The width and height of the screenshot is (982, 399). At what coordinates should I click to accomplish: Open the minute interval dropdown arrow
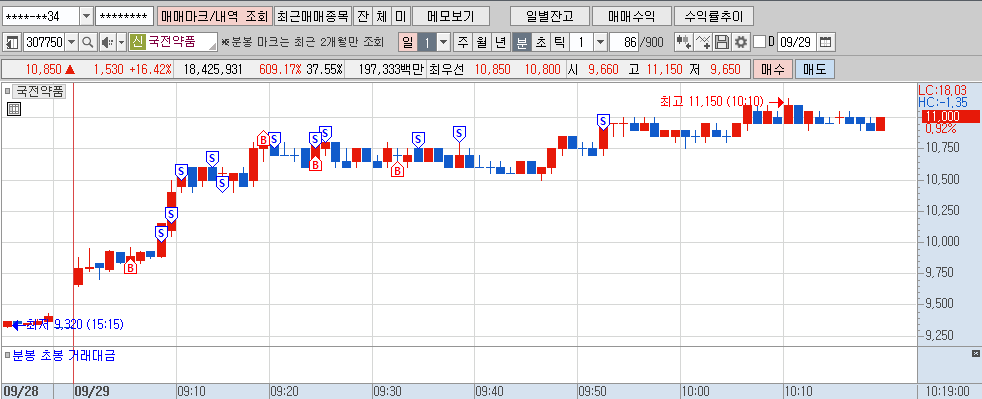click(600, 43)
